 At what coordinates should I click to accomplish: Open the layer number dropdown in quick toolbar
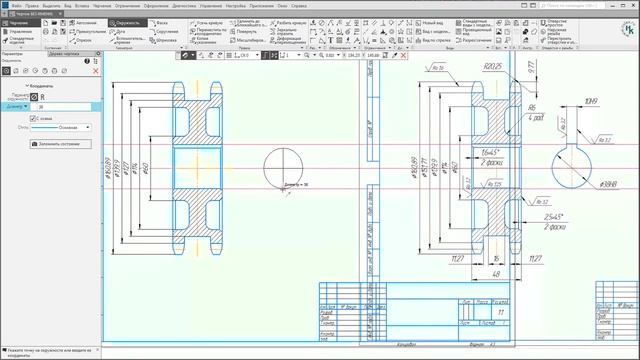click(x=299, y=55)
